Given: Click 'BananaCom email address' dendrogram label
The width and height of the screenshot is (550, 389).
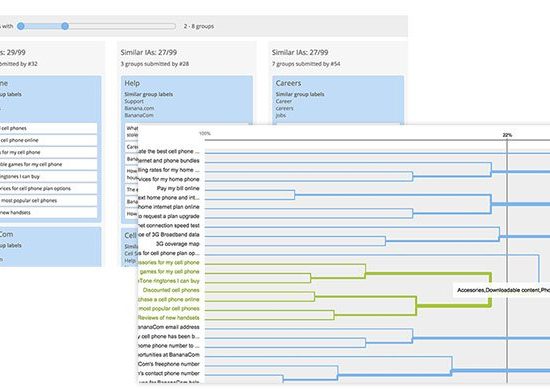Looking at the screenshot, I should point(169,327).
